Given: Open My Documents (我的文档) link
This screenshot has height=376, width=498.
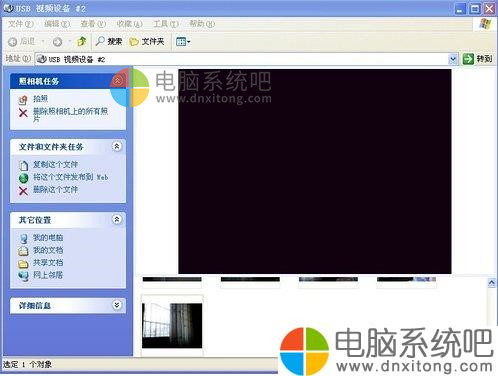Looking at the screenshot, I should pos(48,250).
